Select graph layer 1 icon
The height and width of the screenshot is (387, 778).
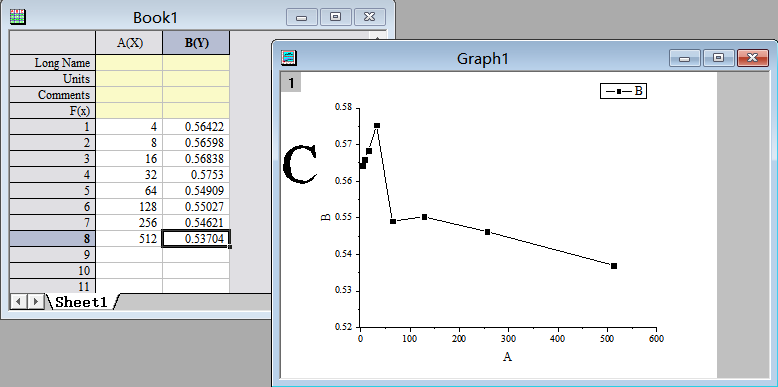[x=291, y=83]
